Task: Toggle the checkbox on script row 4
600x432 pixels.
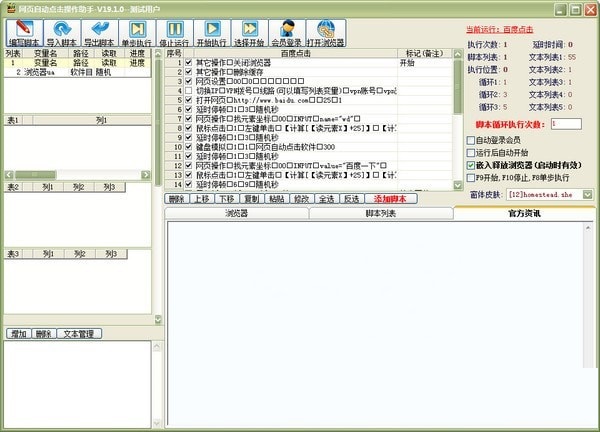Action: [187, 91]
